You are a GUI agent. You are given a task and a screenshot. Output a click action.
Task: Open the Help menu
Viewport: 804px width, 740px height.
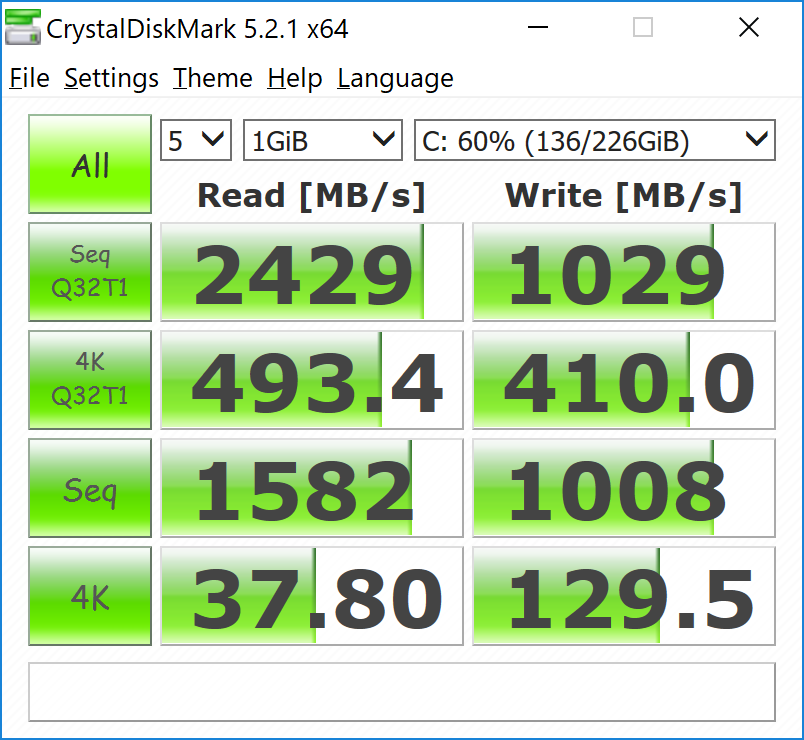(294, 78)
